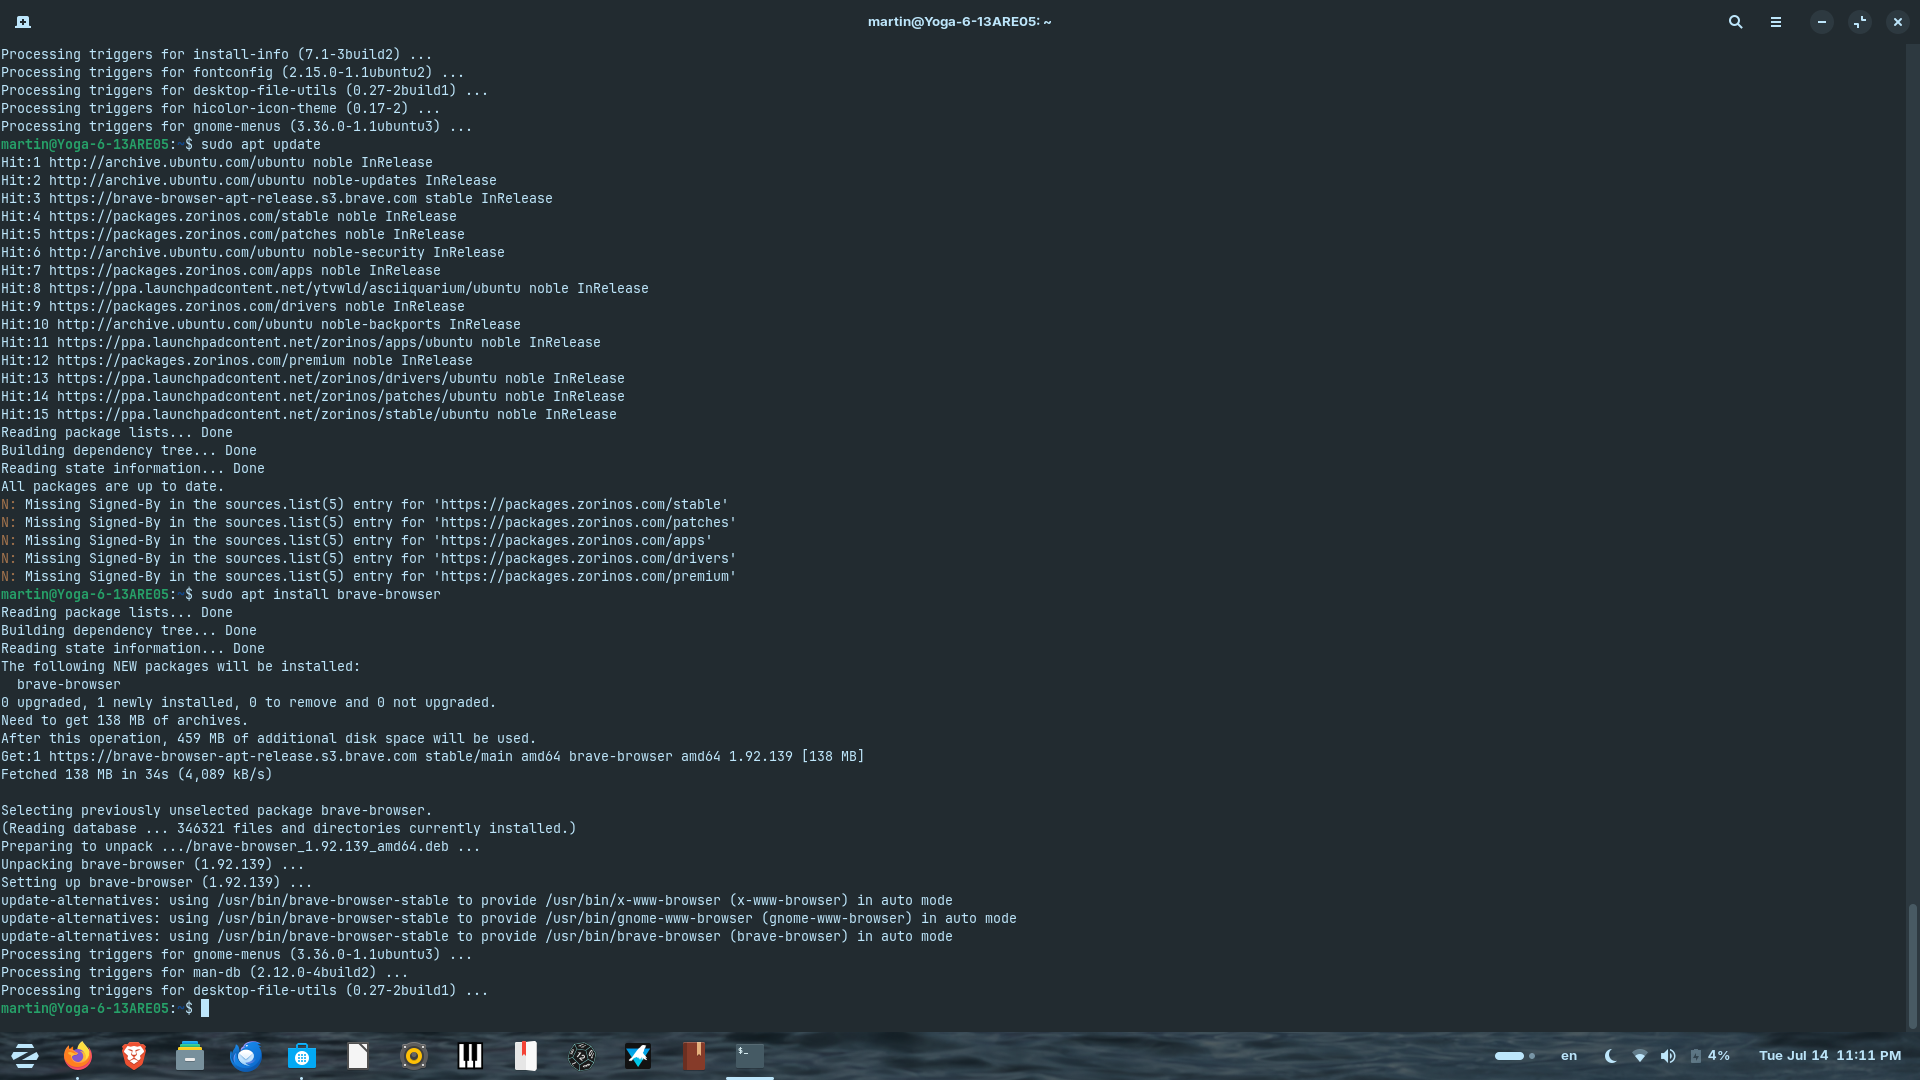This screenshot has height=1080, width=1920.
Task: Open battery status showing 4%
Action: (1710, 1056)
